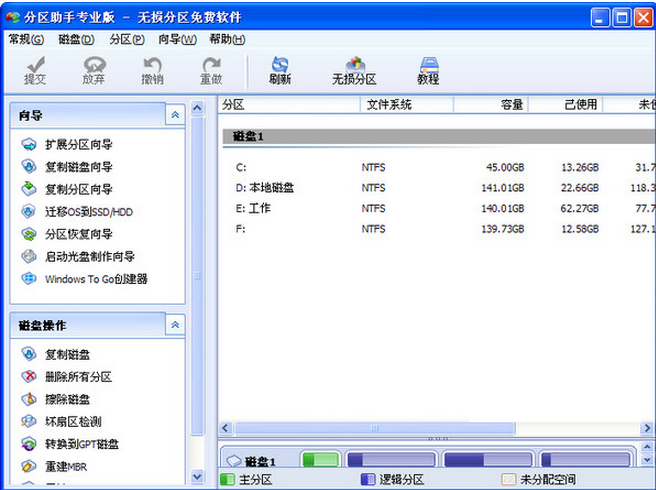Click the 磁盘1 icon in disk map

pos(234,461)
